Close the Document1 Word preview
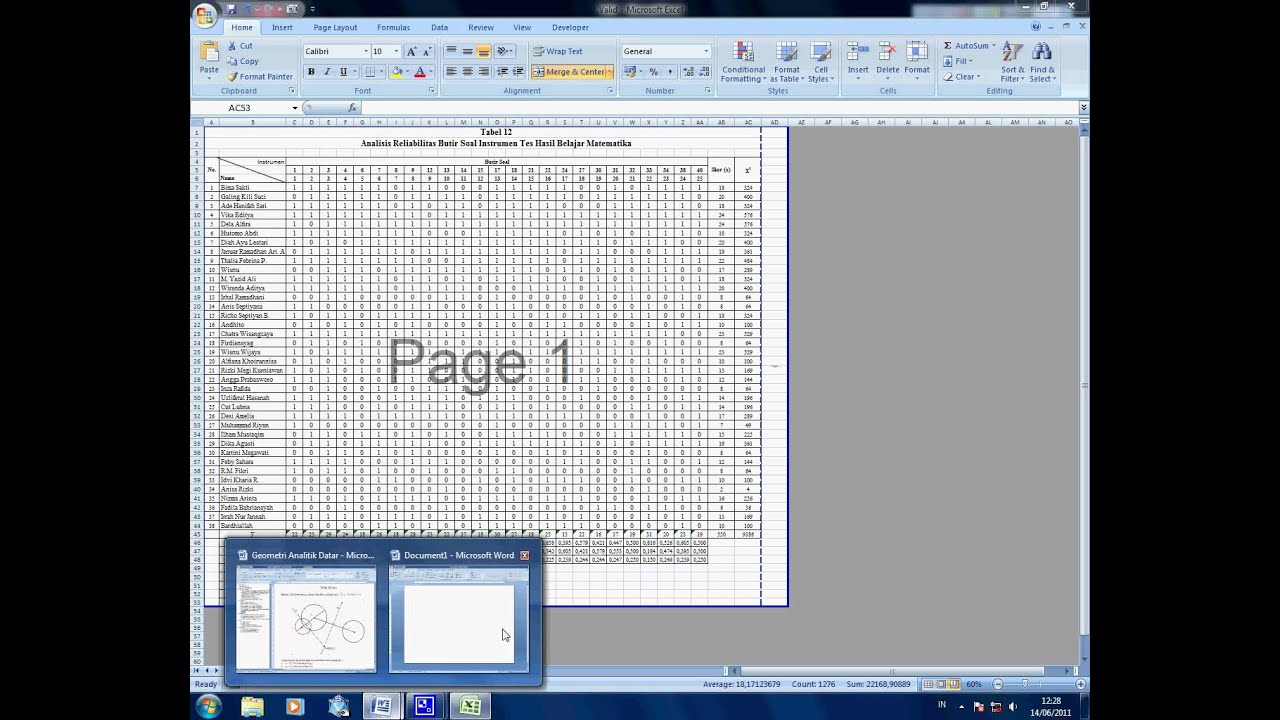Viewport: 1280px width, 720px height. click(x=524, y=555)
